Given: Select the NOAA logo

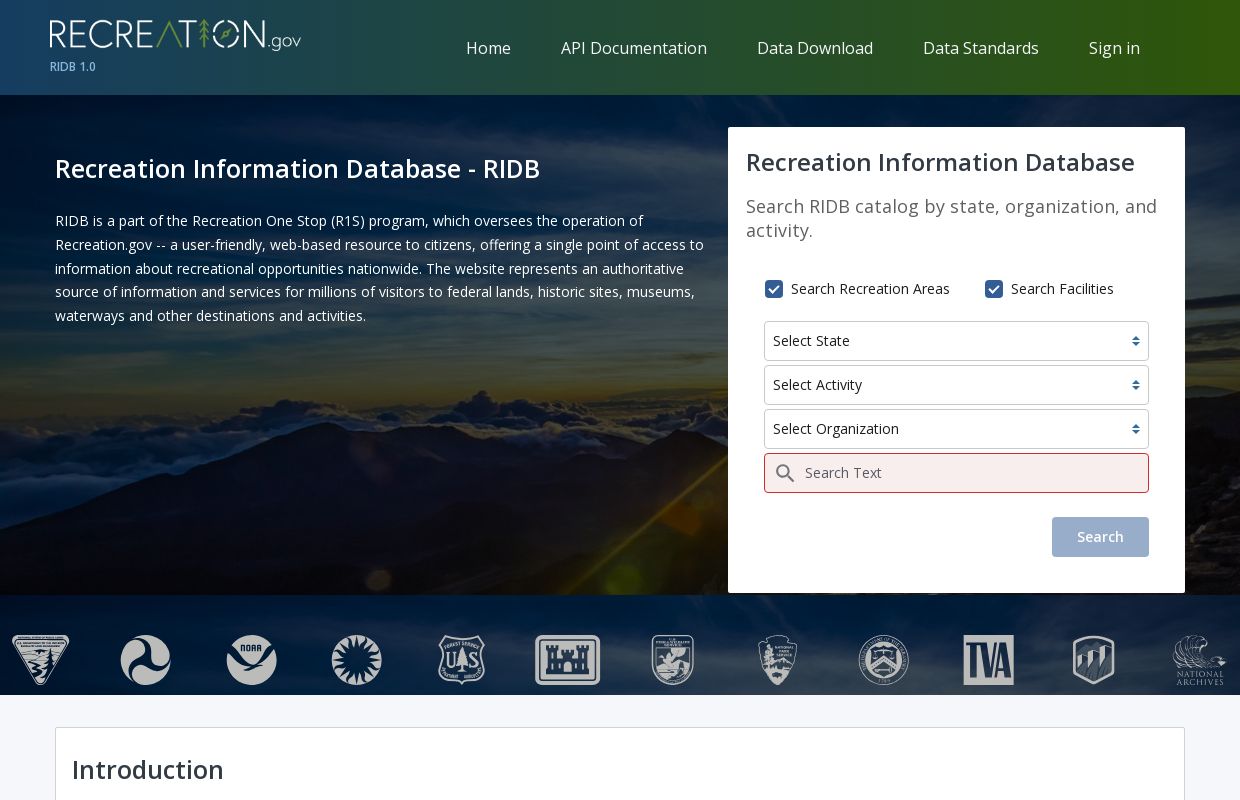Looking at the screenshot, I should (x=251, y=660).
